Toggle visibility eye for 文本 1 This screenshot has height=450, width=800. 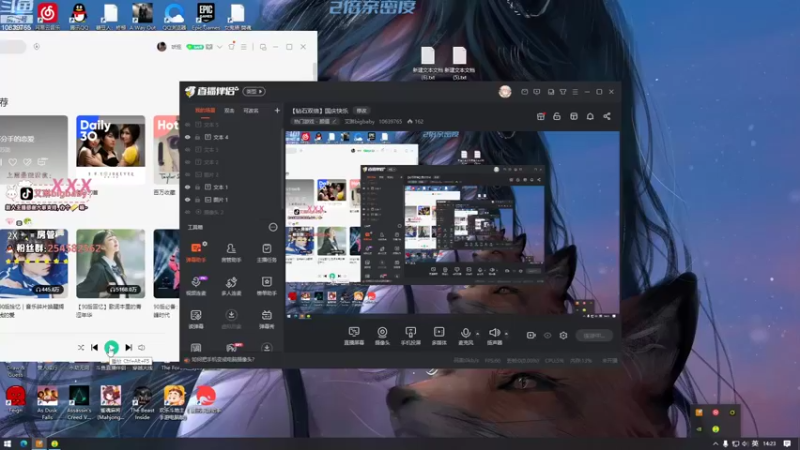click(x=187, y=187)
